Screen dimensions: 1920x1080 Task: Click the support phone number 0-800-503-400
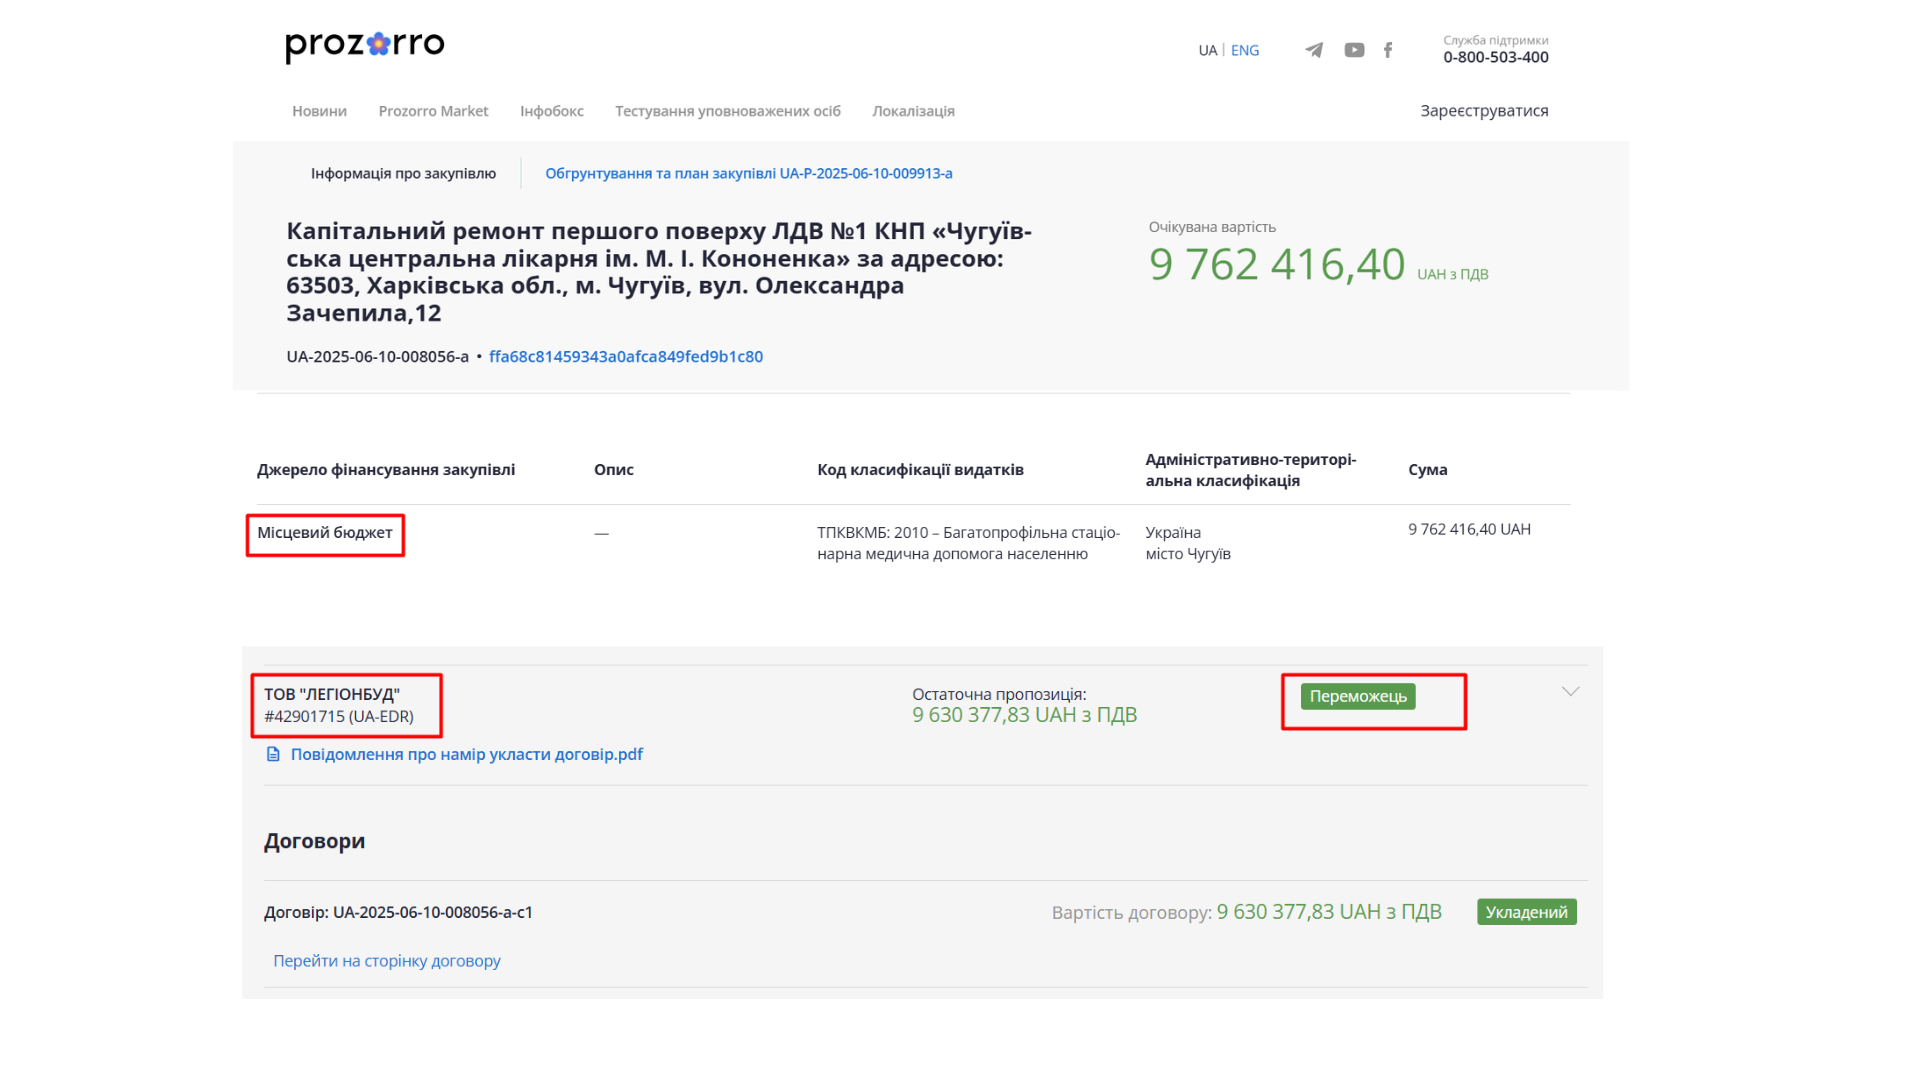coord(1495,57)
